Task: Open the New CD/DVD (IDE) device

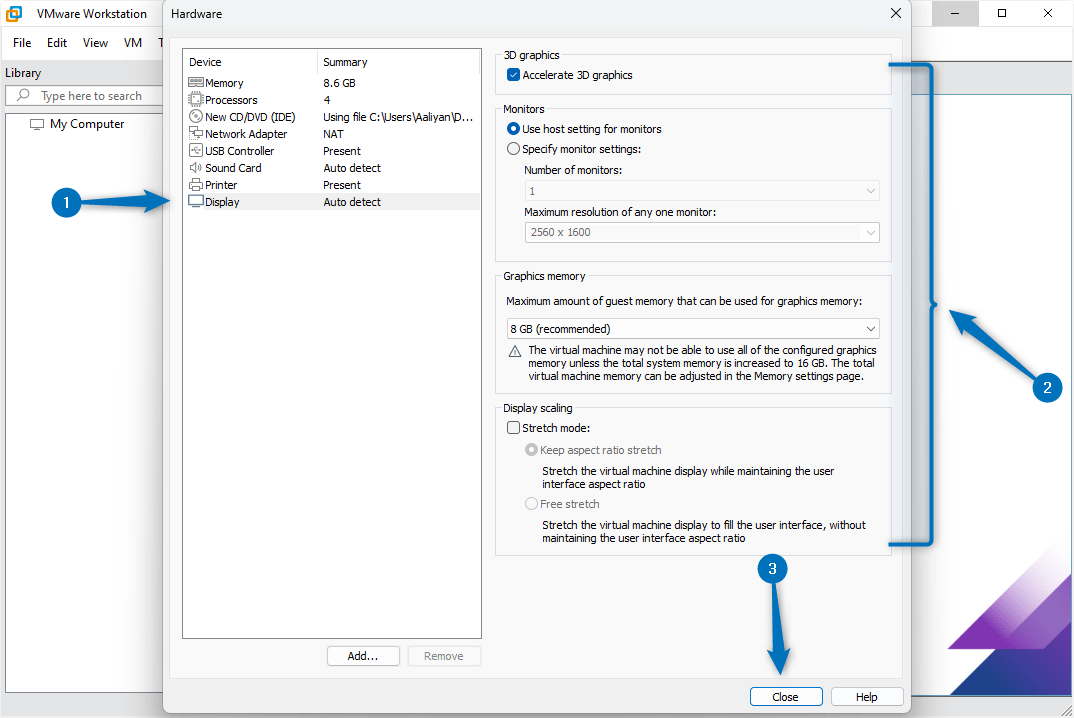Action: tap(194, 116)
